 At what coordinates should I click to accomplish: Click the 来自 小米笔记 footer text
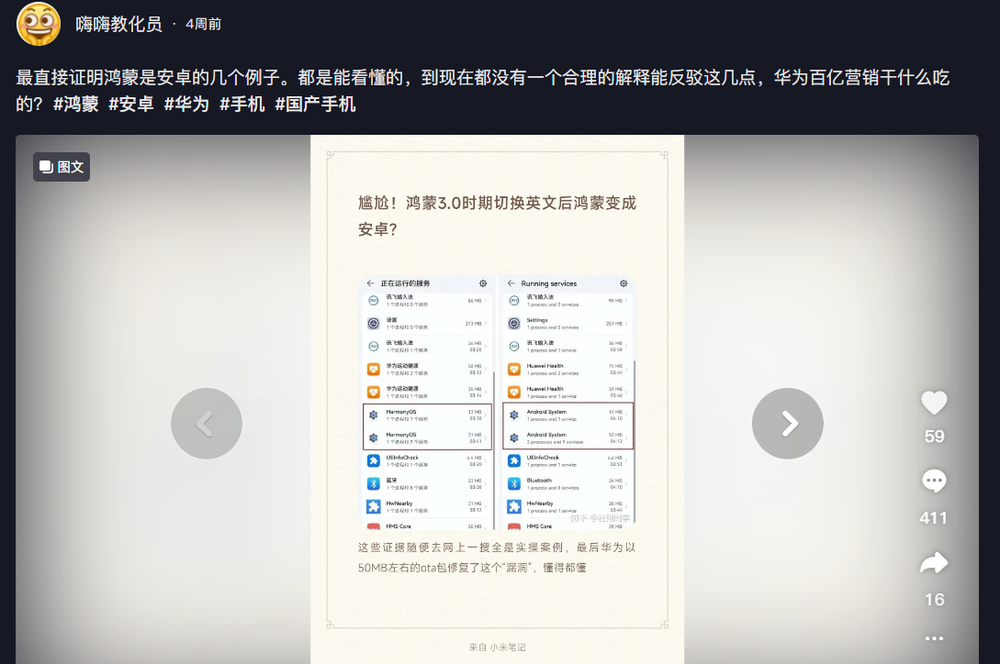pos(497,647)
